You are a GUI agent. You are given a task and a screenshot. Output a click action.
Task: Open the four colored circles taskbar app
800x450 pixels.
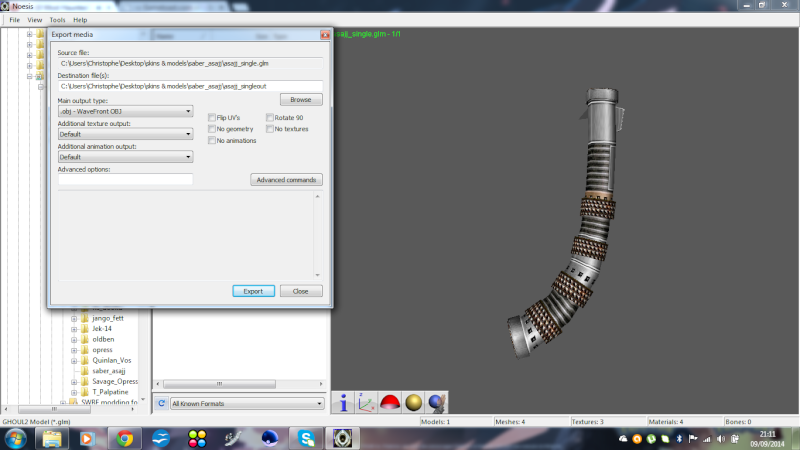click(197, 439)
